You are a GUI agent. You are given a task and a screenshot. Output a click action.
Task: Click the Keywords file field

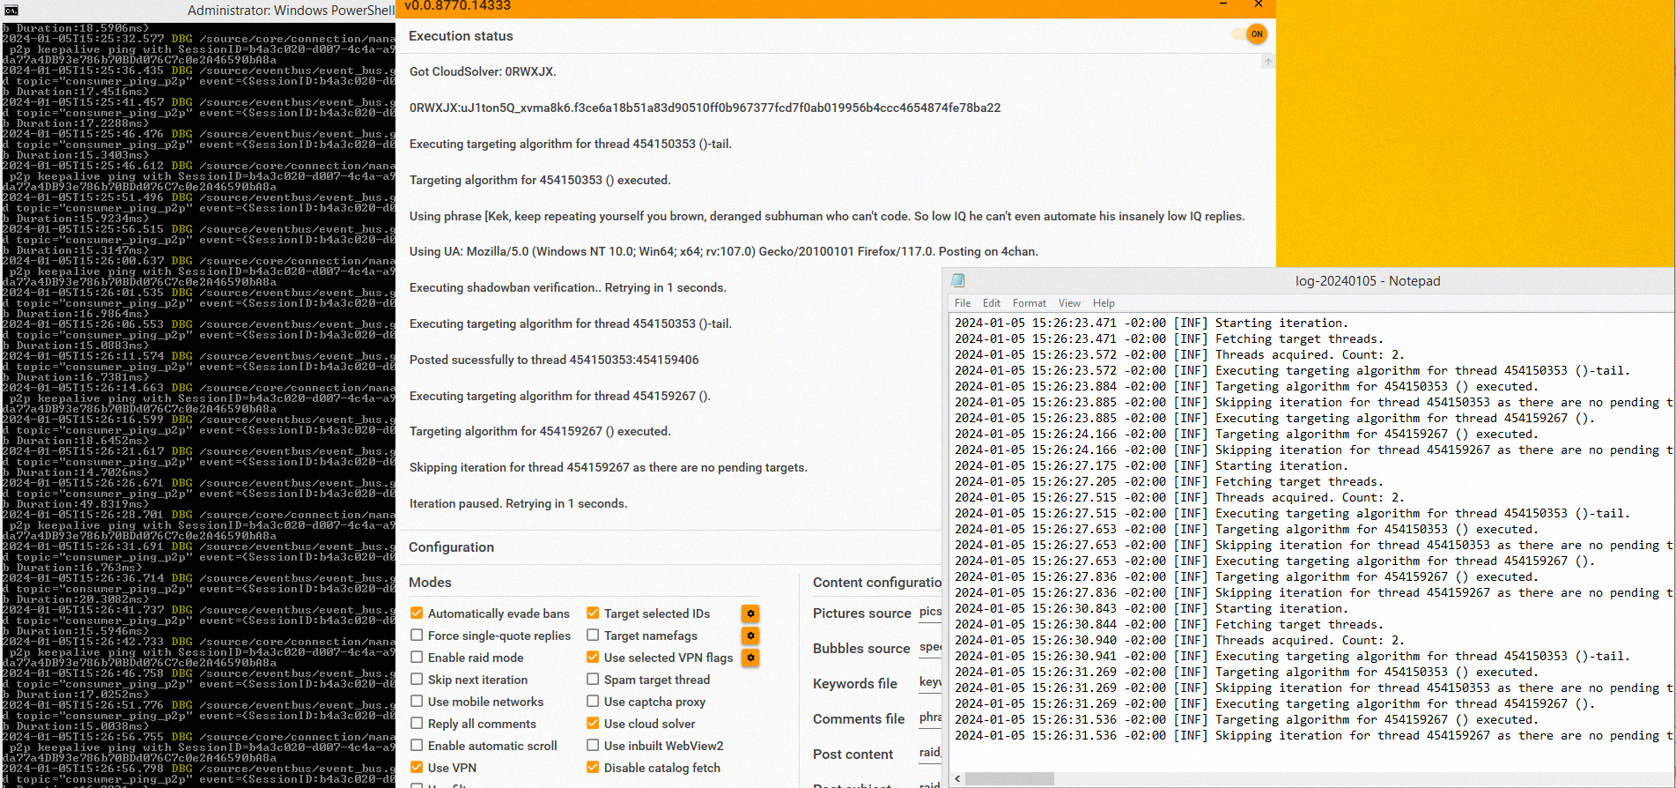coord(930,683)
